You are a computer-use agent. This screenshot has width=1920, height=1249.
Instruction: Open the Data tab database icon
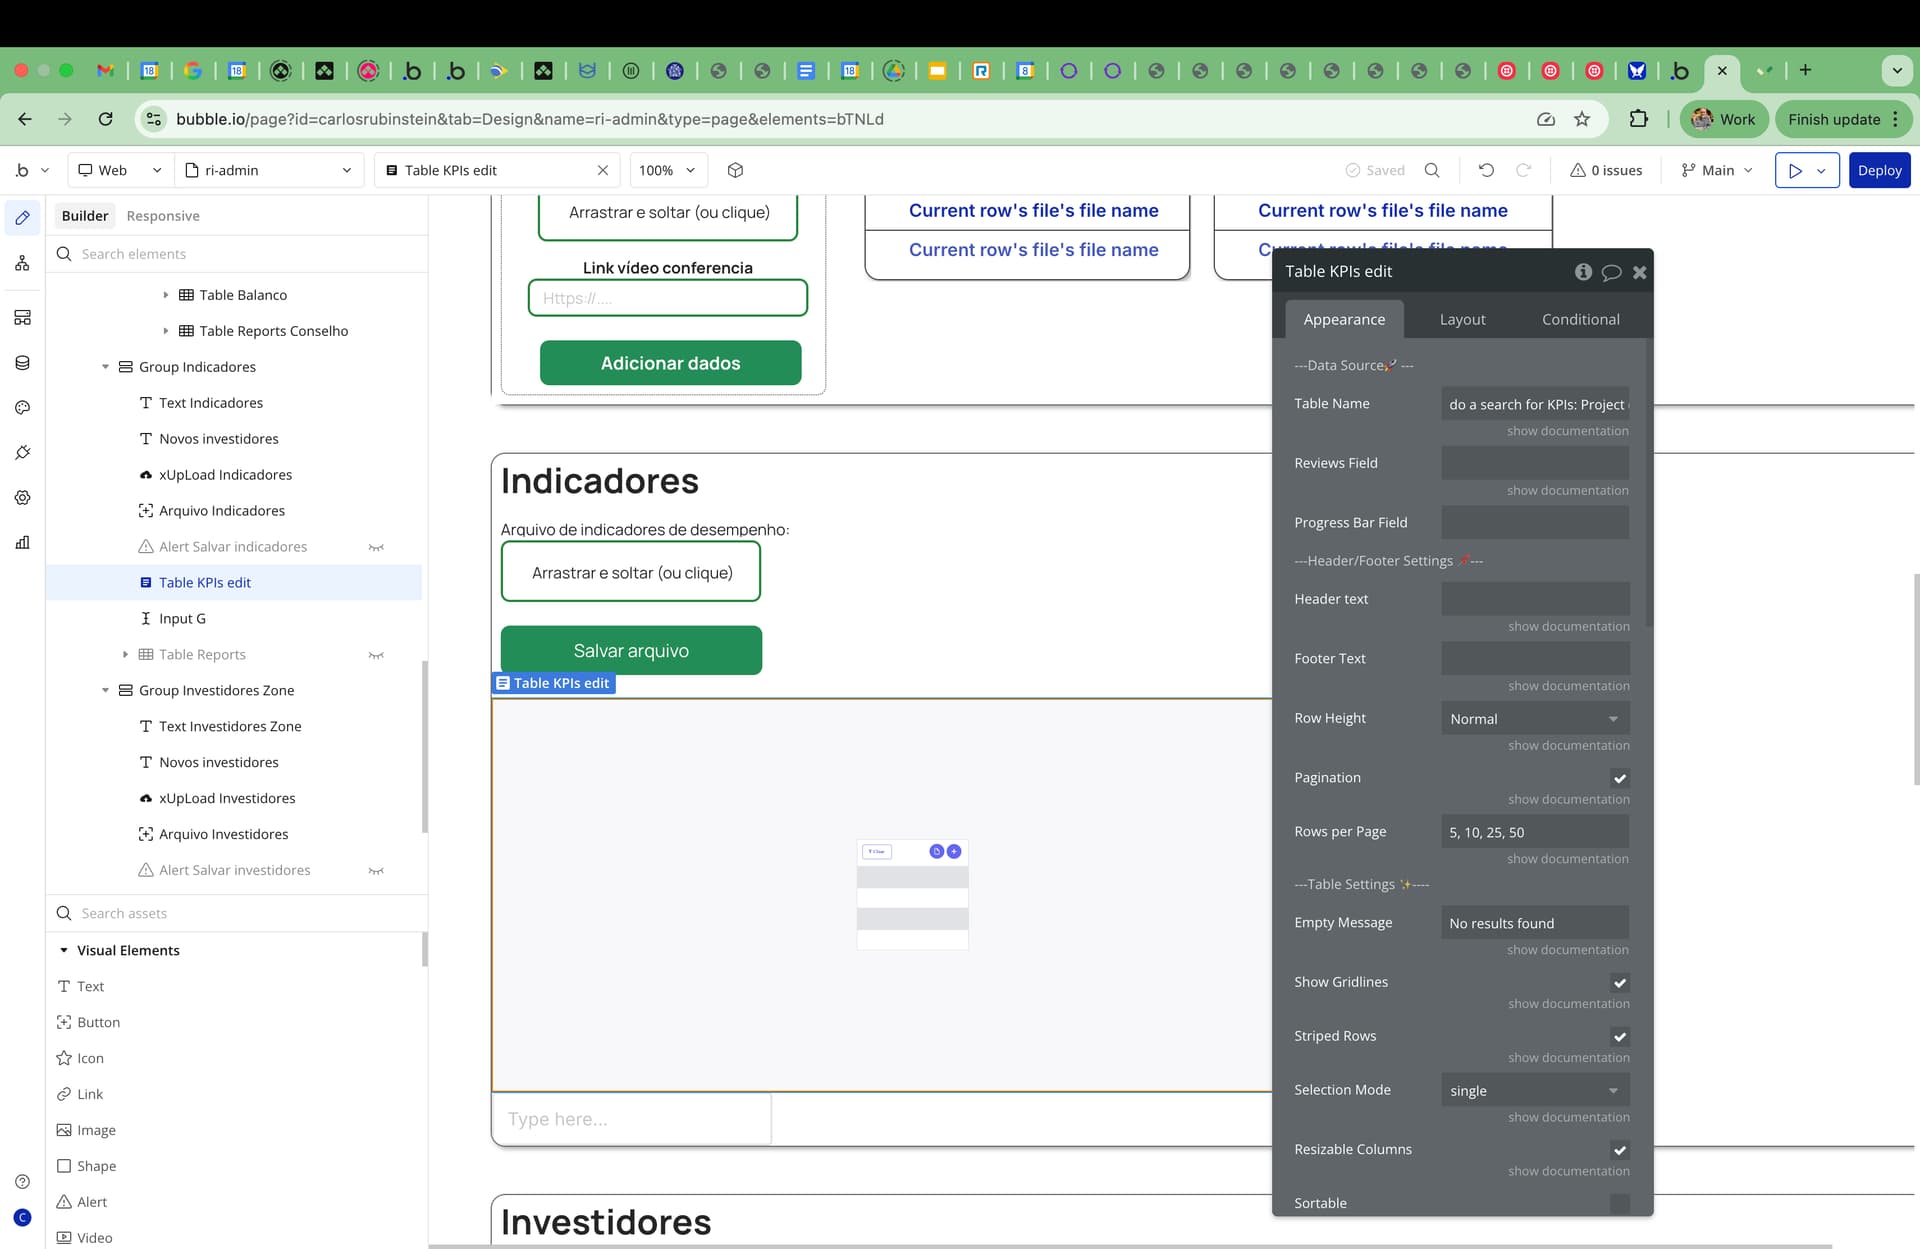pyautogui.click(x=22, y=363)
